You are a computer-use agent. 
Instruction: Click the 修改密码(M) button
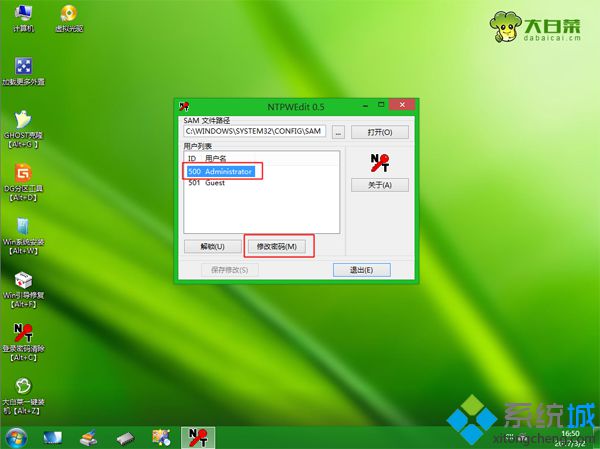pyautogui.click(x=277, y=246)
